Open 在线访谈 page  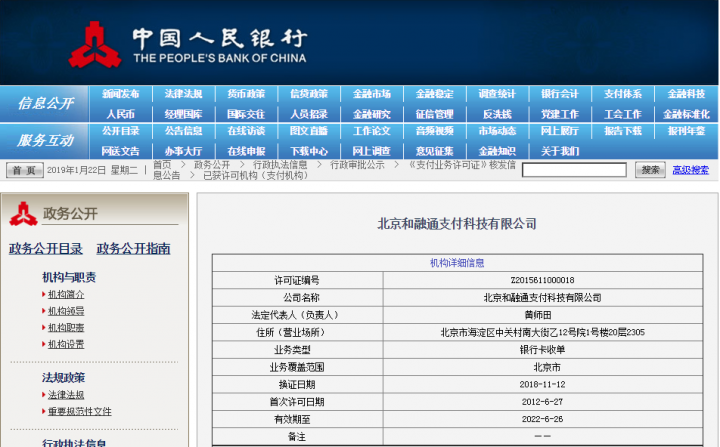[246, 131]
